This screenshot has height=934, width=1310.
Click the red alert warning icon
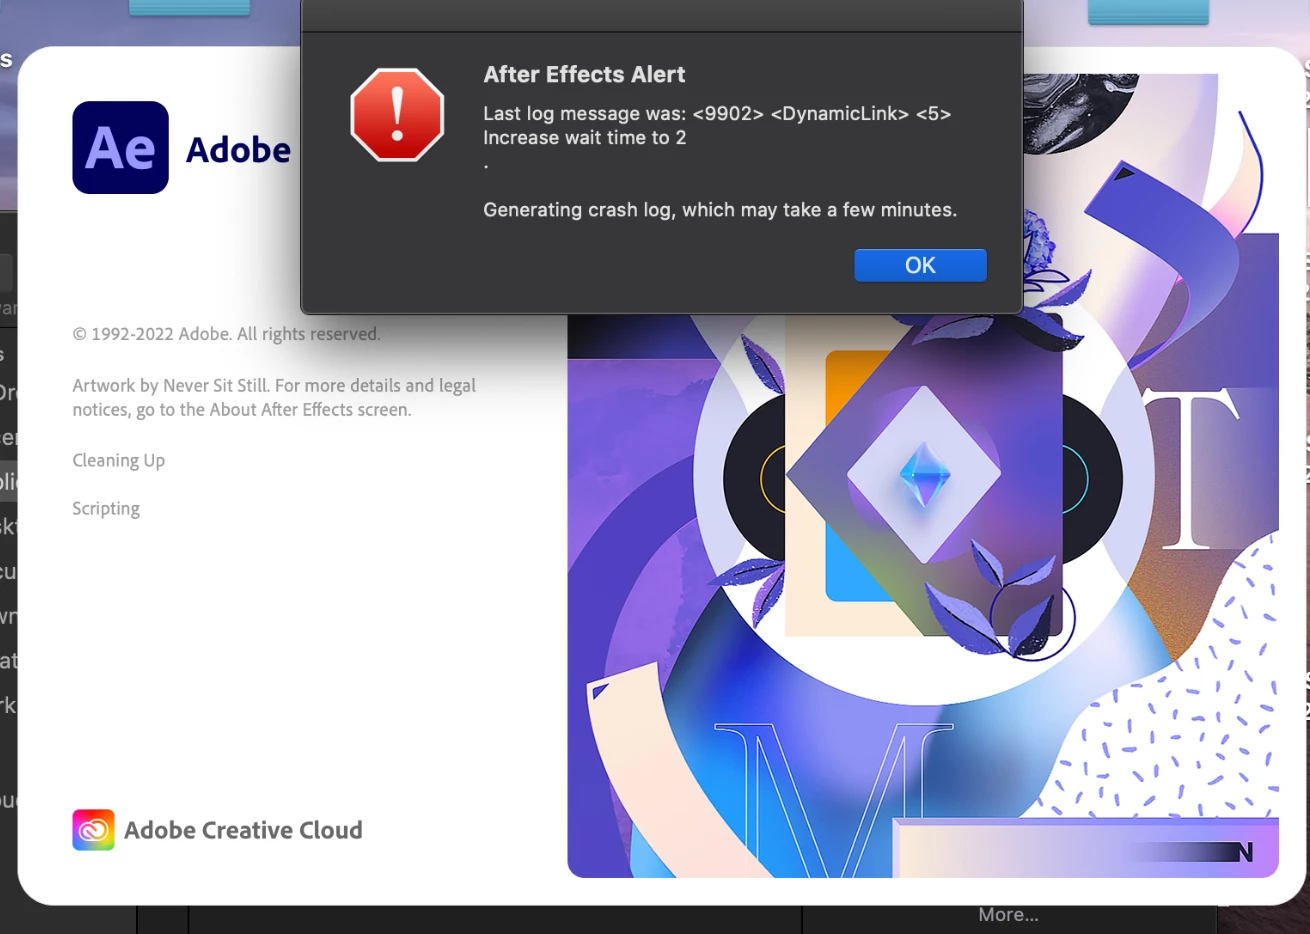pos(397,115)
